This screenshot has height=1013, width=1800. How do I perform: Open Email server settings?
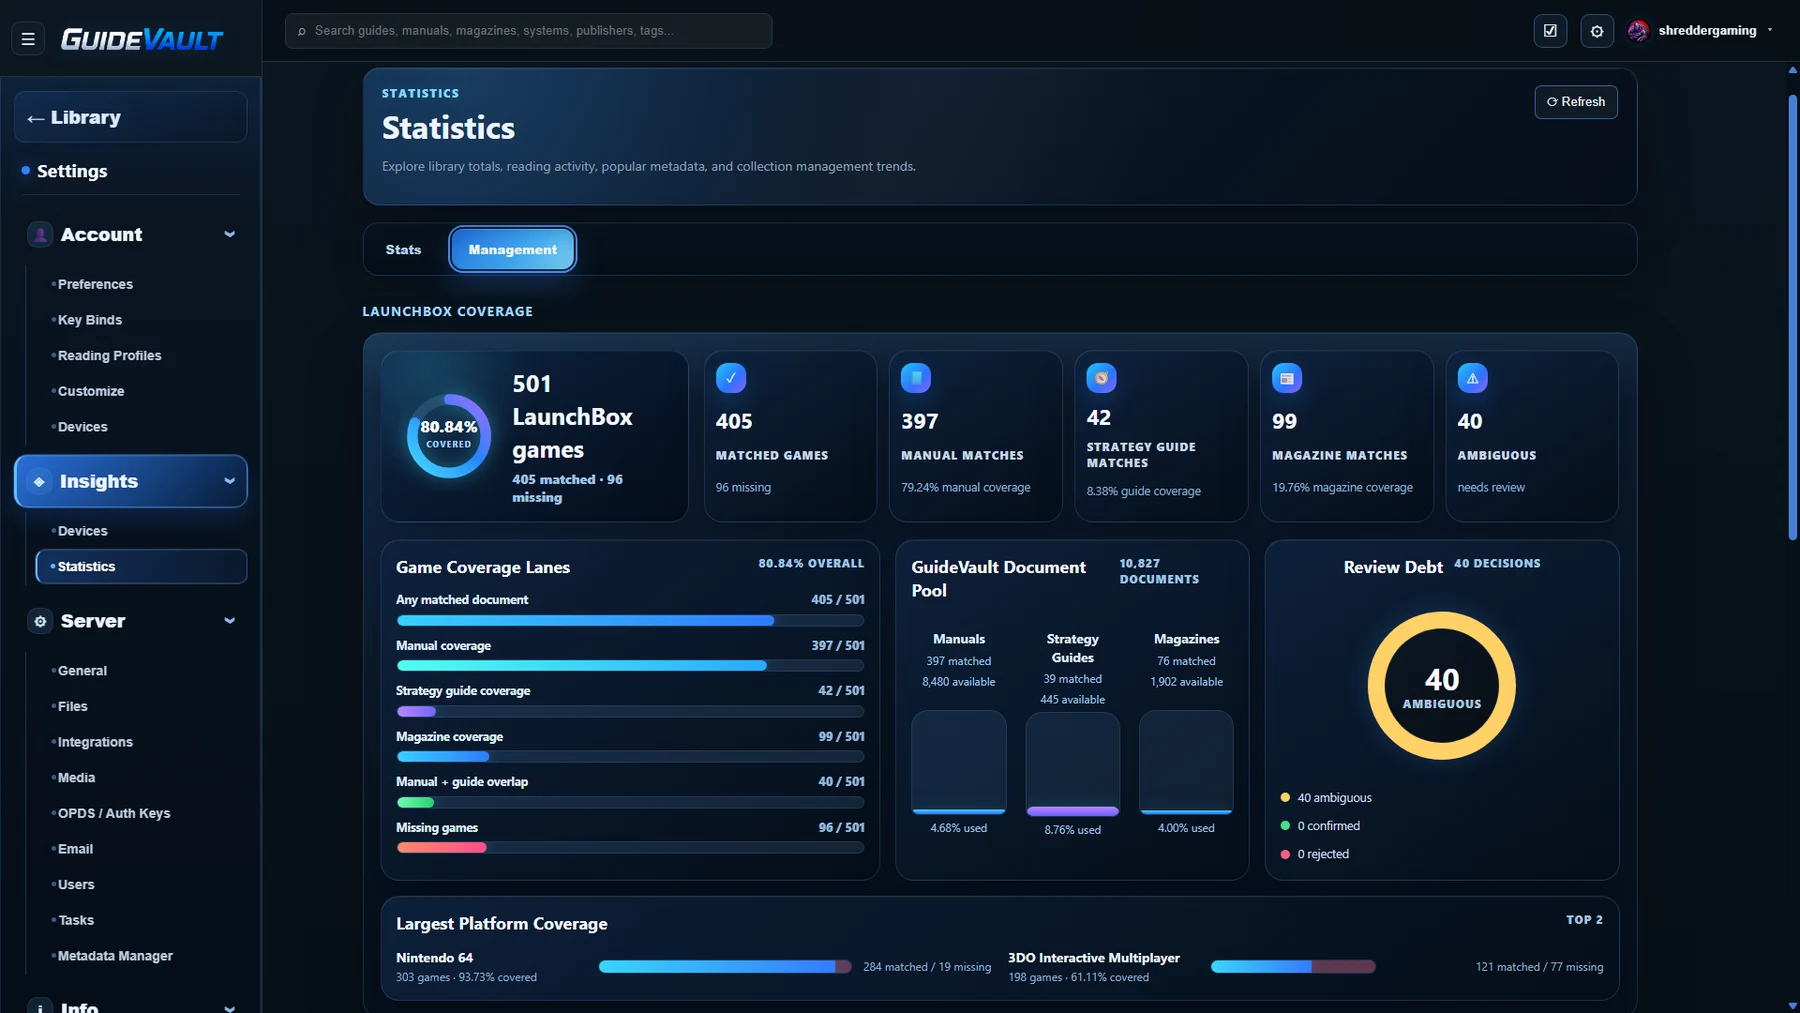click(75, 849)
